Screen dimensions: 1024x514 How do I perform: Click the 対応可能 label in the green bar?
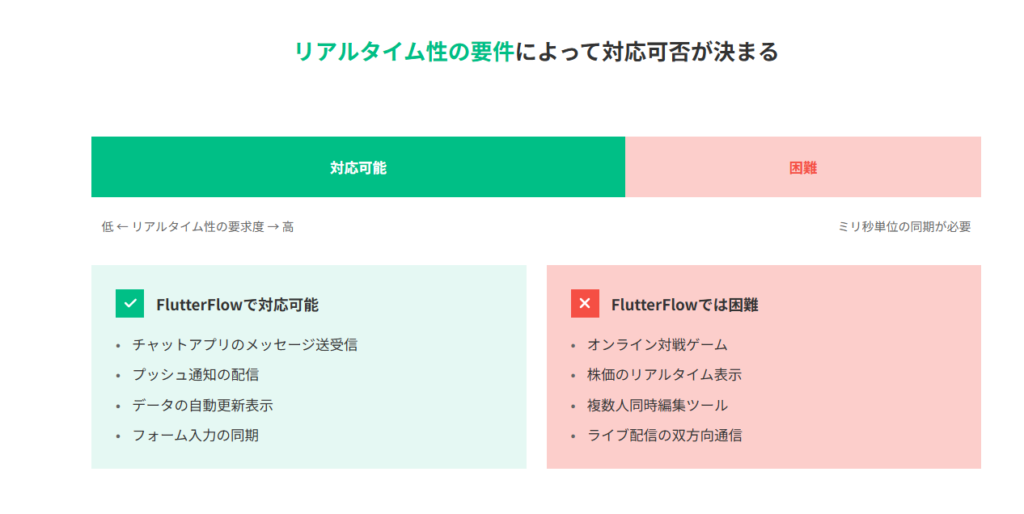pos(358,168)
